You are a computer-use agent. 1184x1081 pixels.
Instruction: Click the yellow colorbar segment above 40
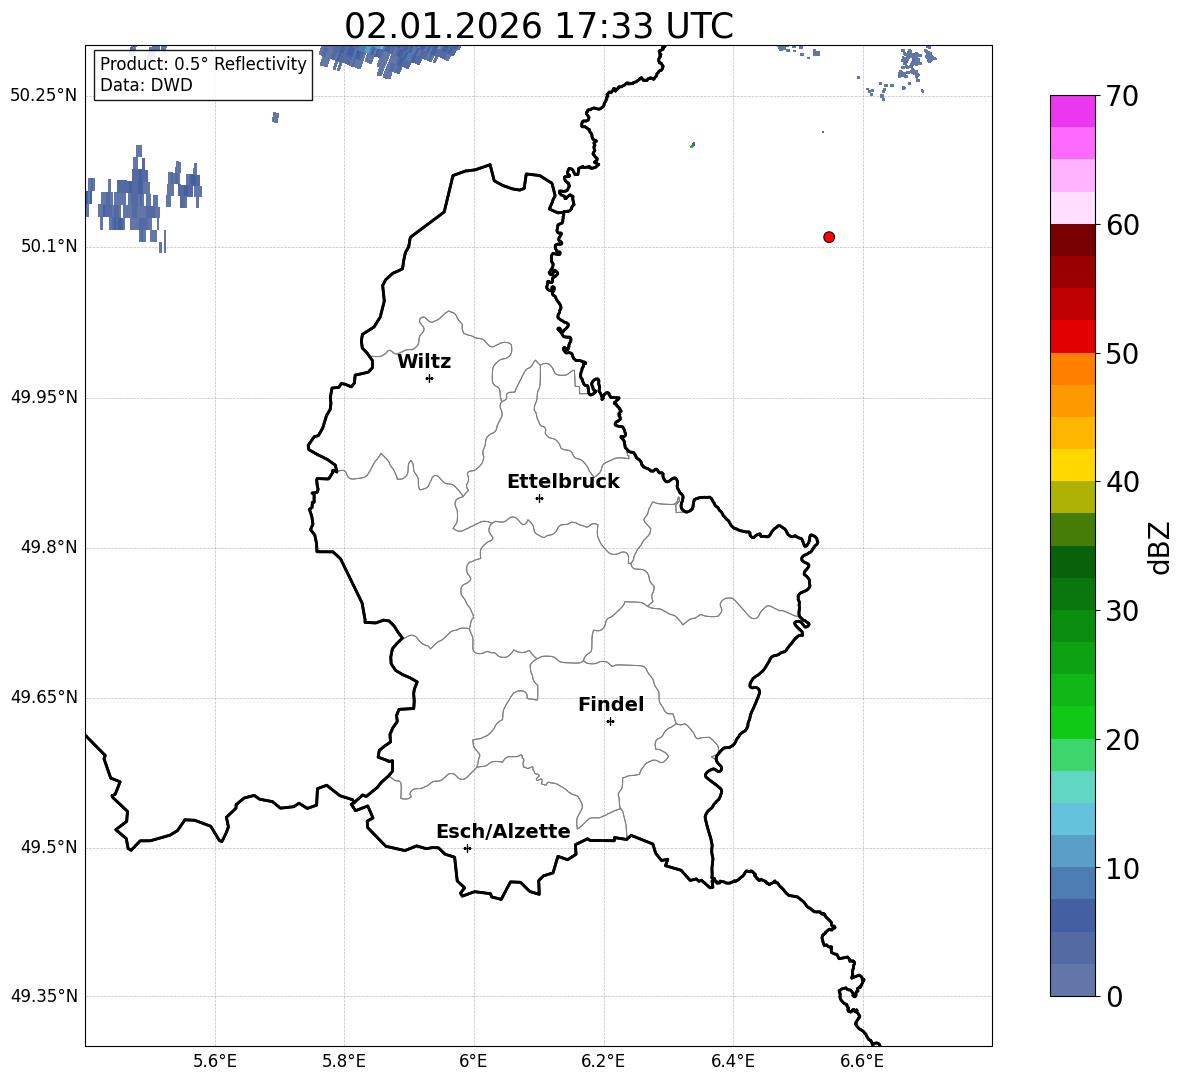[1072, 465]
